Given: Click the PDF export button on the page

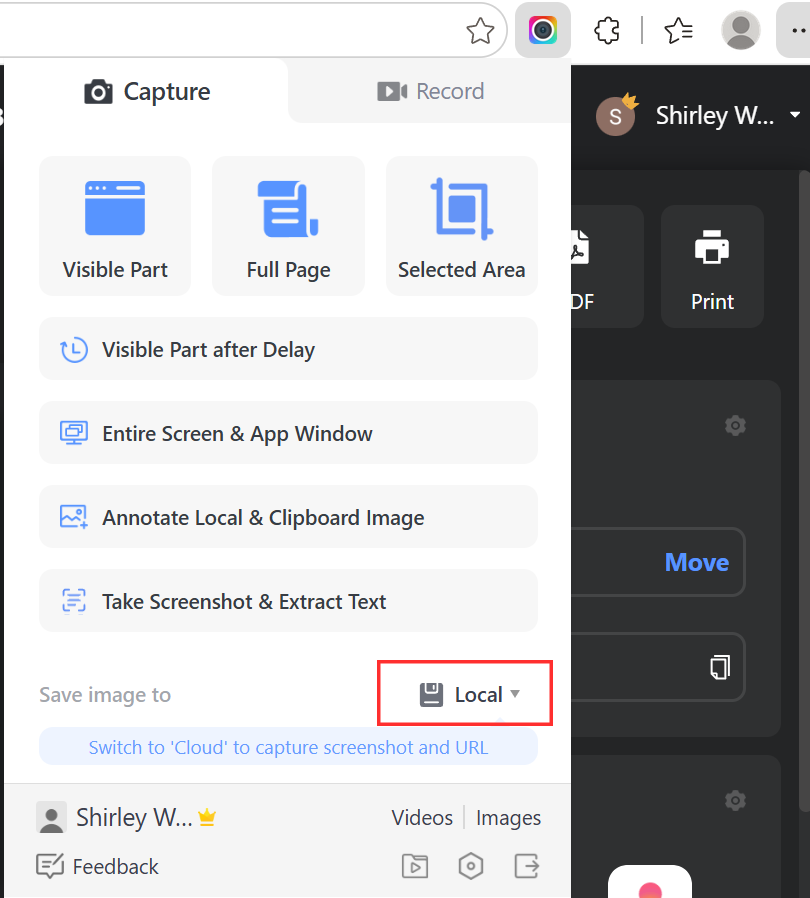Looking at the screenshot, I should coord(607,267).
